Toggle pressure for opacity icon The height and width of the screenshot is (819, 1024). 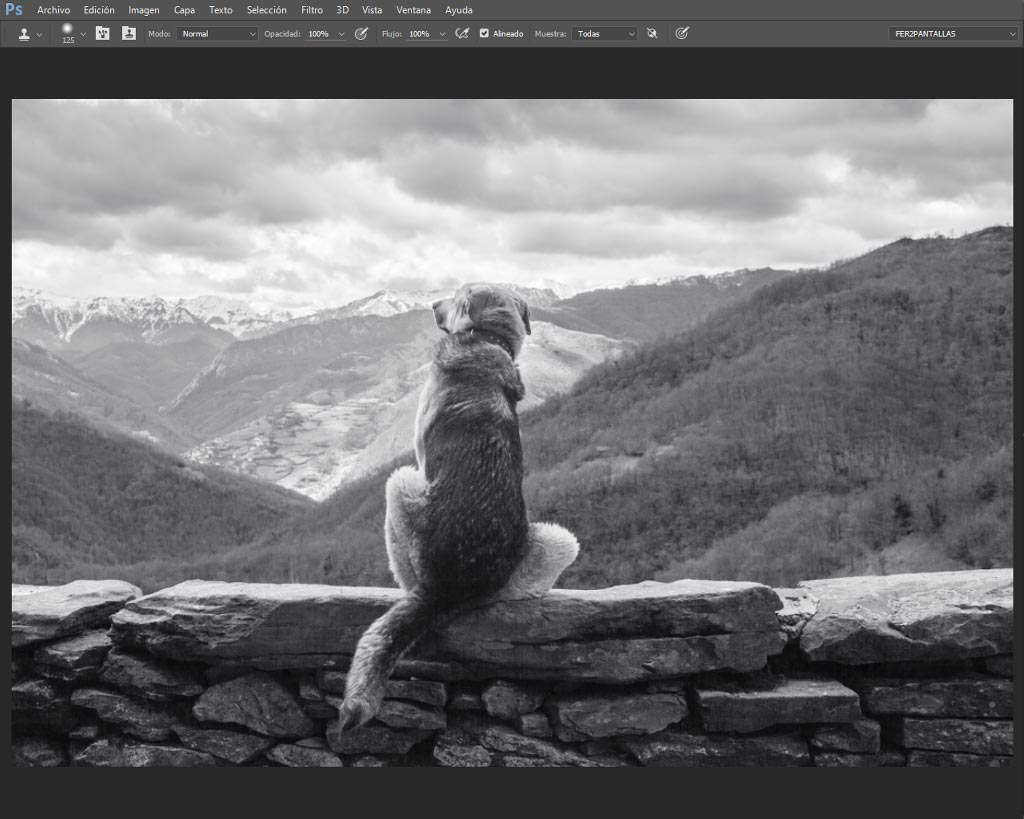361,33
